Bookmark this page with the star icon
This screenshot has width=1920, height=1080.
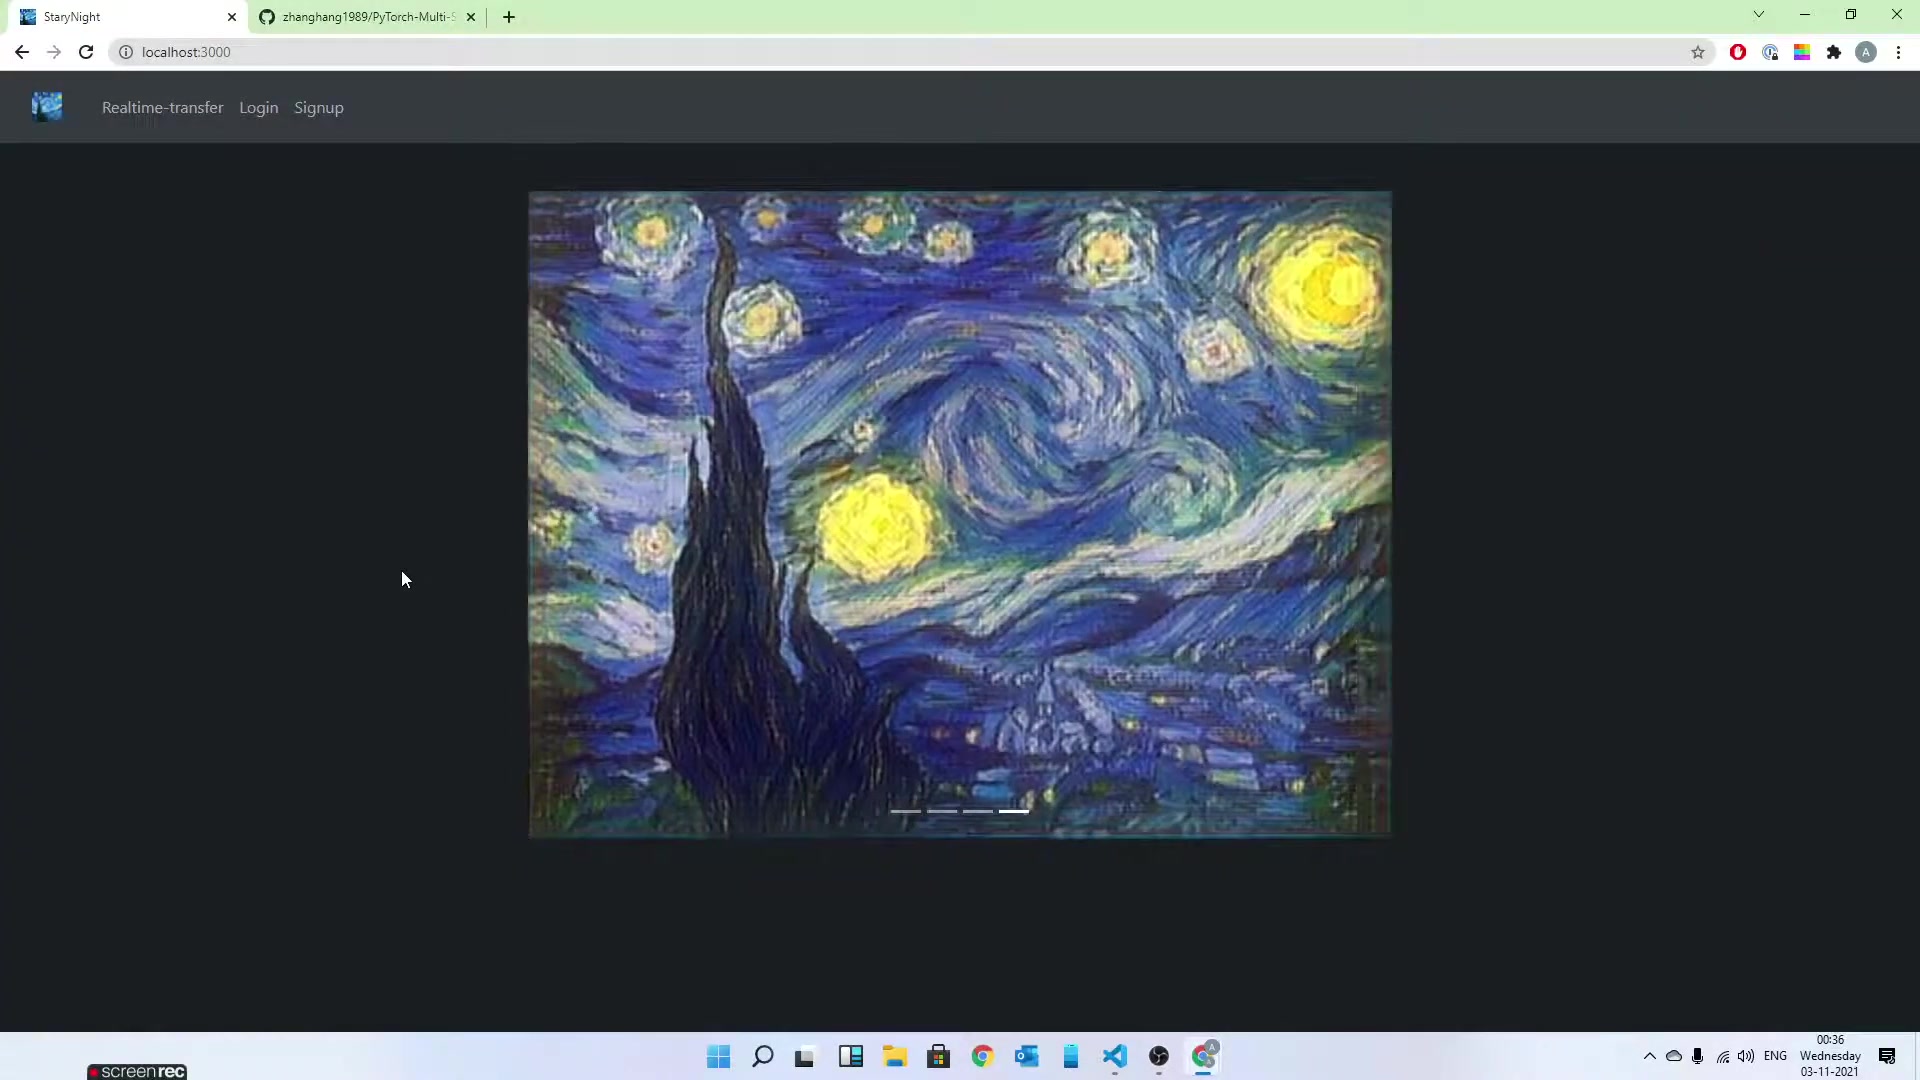pos(1698,52)
